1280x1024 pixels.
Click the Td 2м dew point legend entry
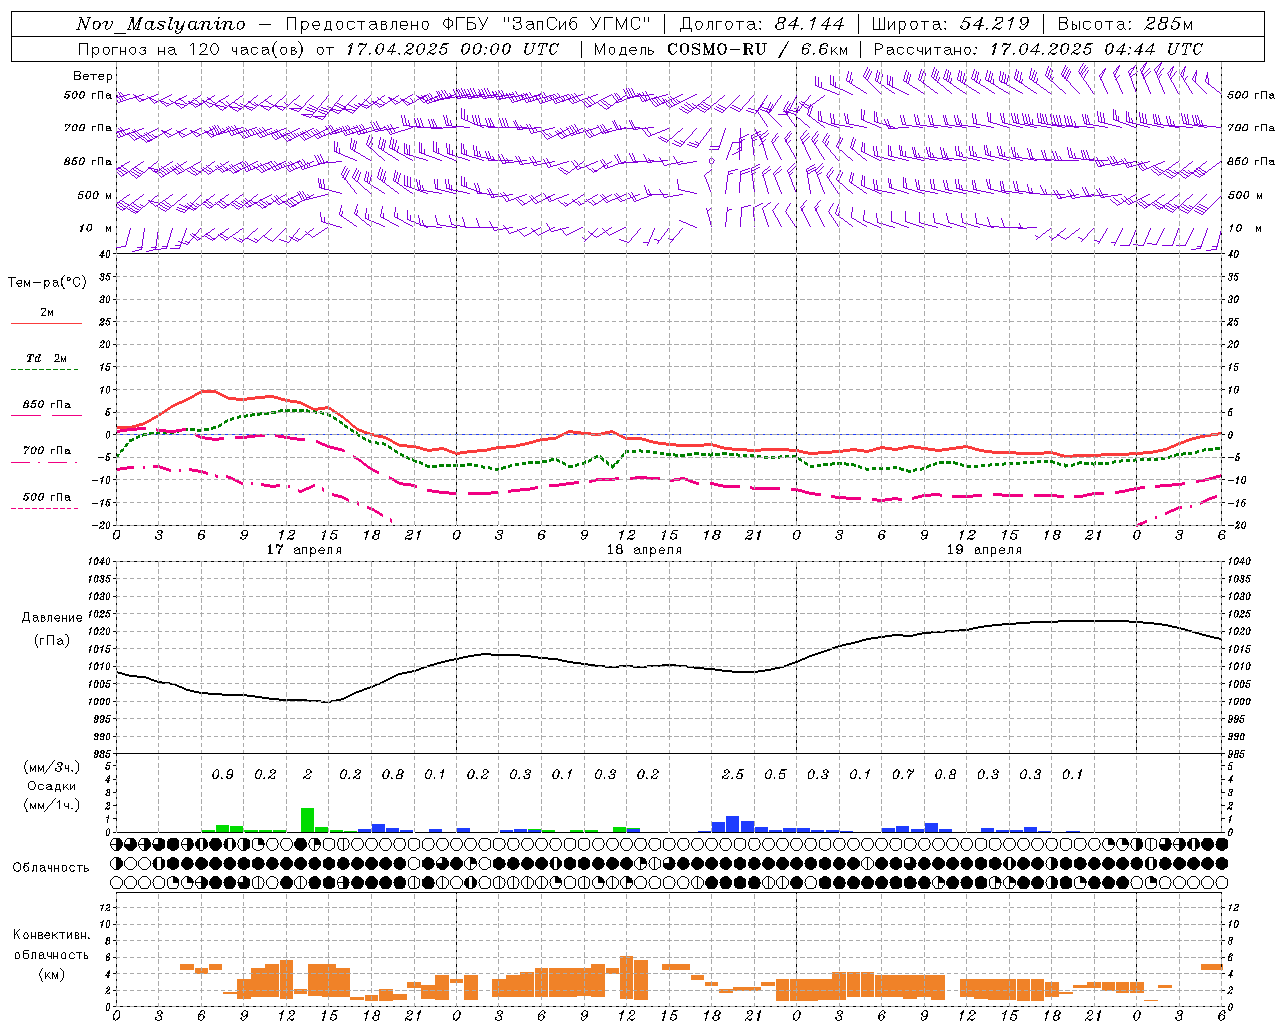coord(46,358)
